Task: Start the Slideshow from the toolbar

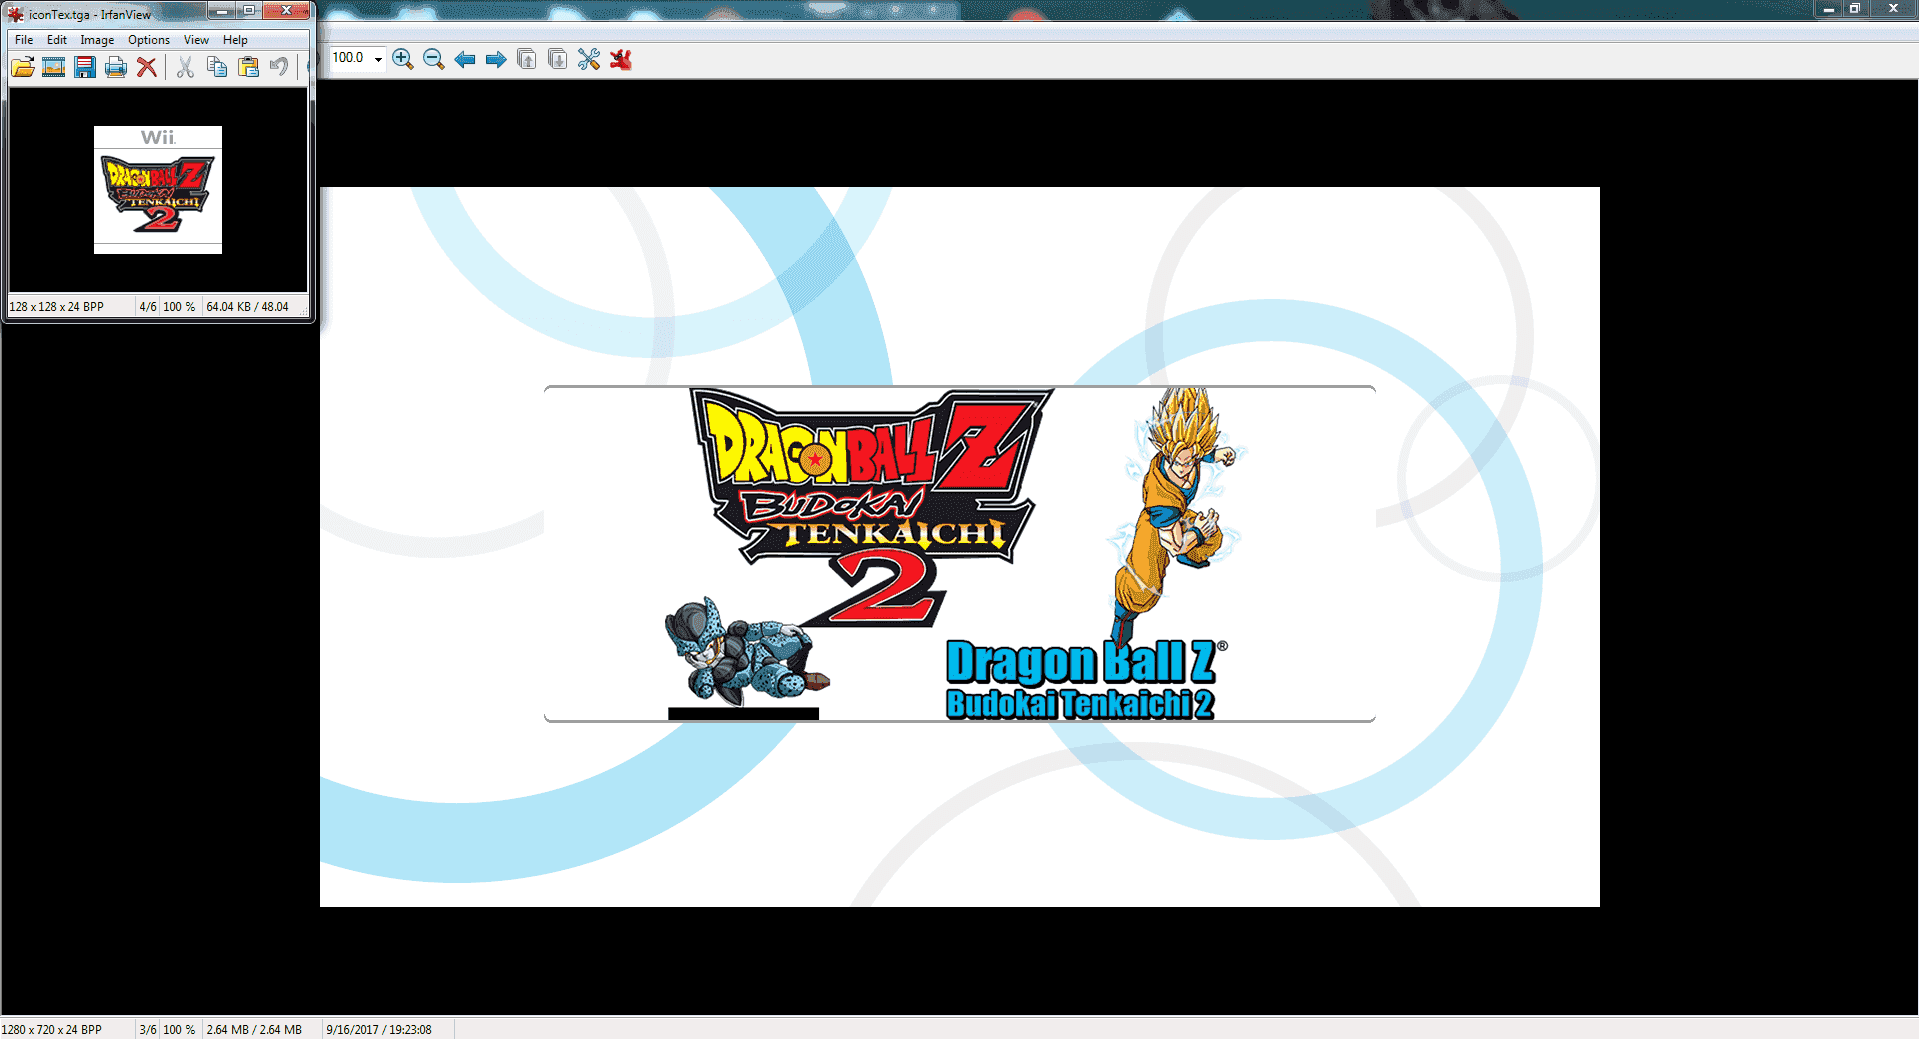Action: [x=54, y=67]
